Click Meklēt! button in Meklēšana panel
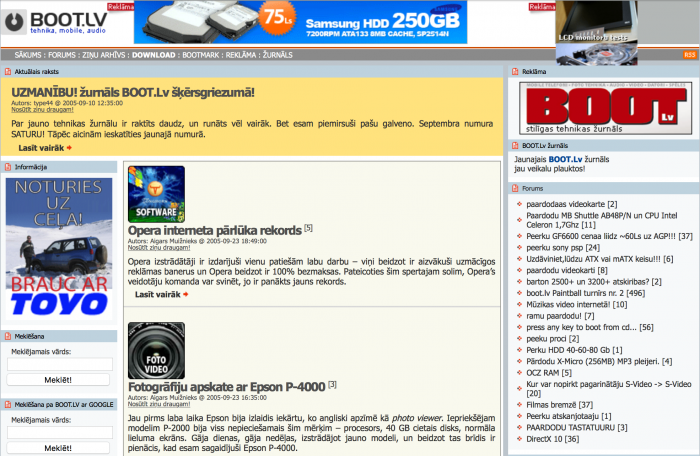700x456 pixels. tap(58, 380)
